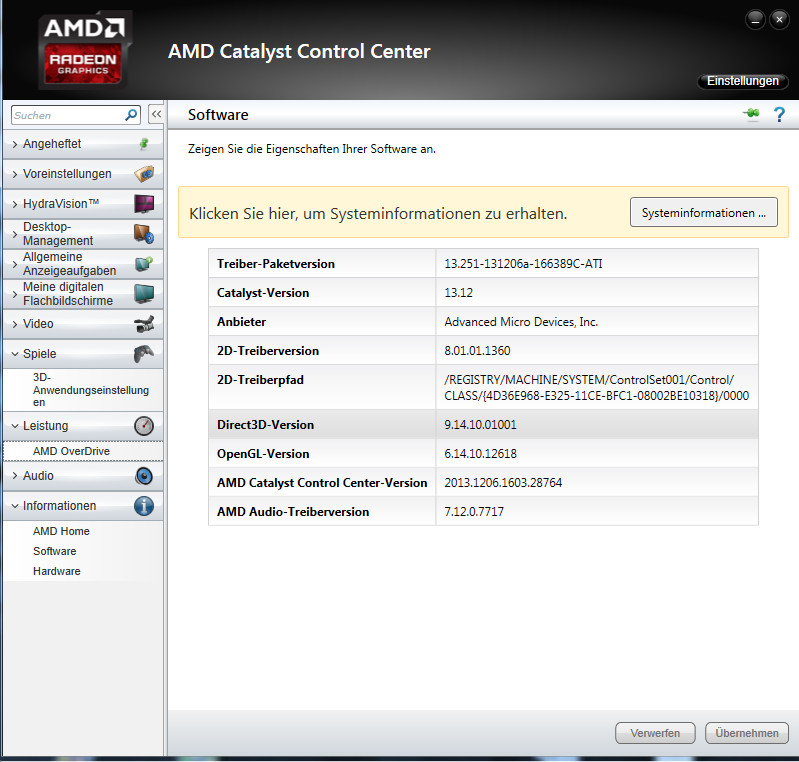This screenshot has width=799, height=762.
Task: Click the HydraVision monitor icon
Action: [x=144, y=203]
